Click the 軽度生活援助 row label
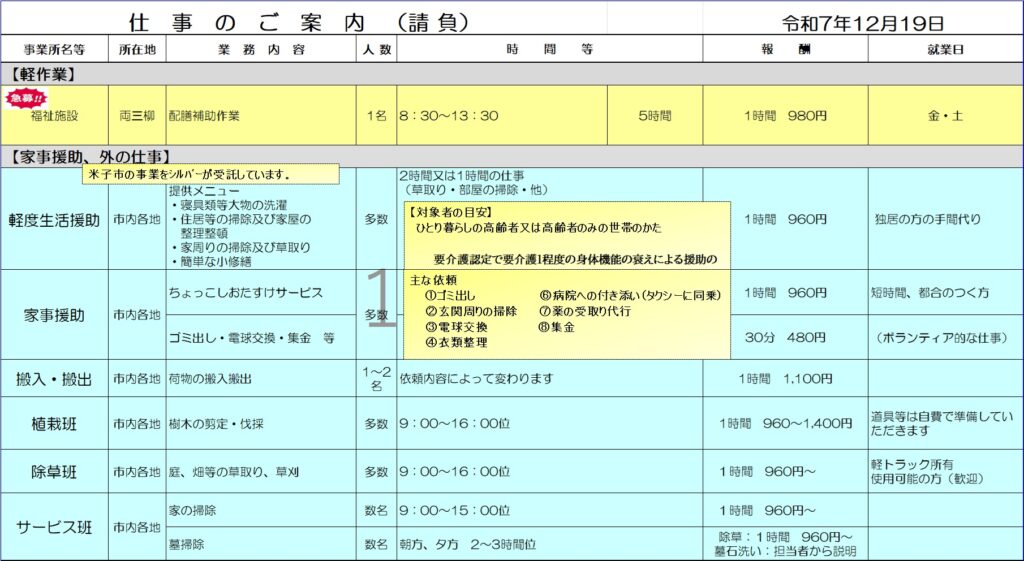The image size is (1024, 561). pos(54,220)
